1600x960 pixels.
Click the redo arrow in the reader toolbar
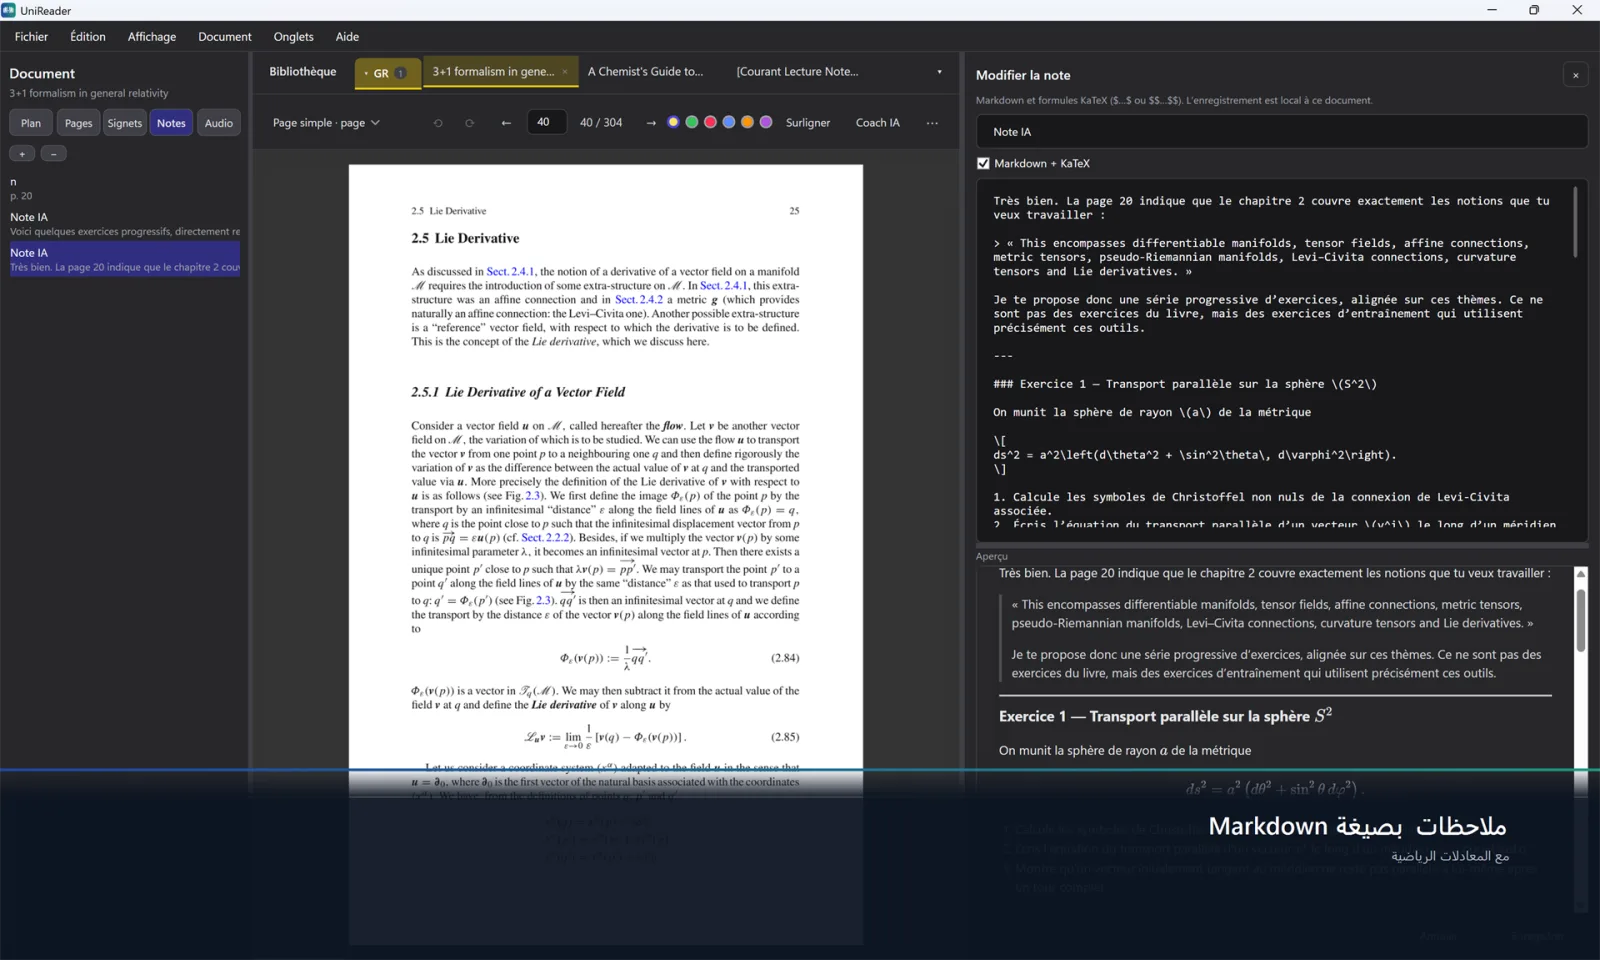coord(470,123)
